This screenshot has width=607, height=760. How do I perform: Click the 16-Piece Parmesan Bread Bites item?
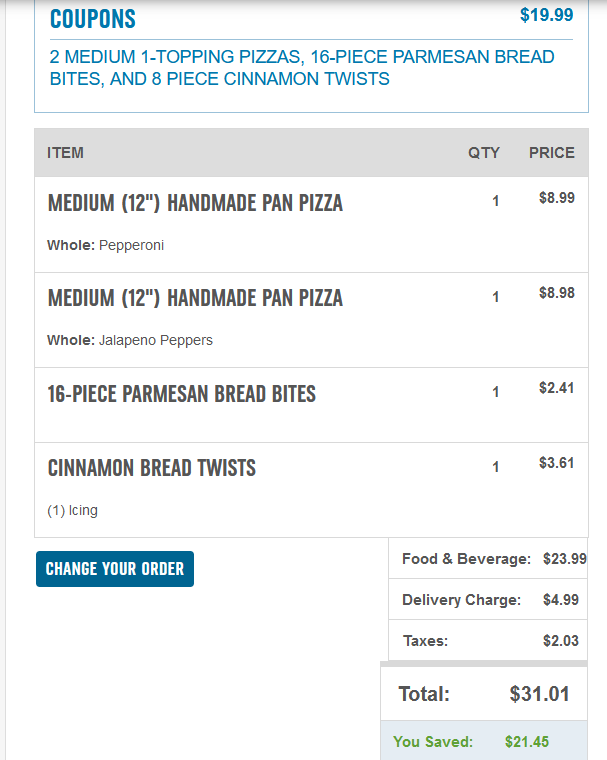coord(181,394)
